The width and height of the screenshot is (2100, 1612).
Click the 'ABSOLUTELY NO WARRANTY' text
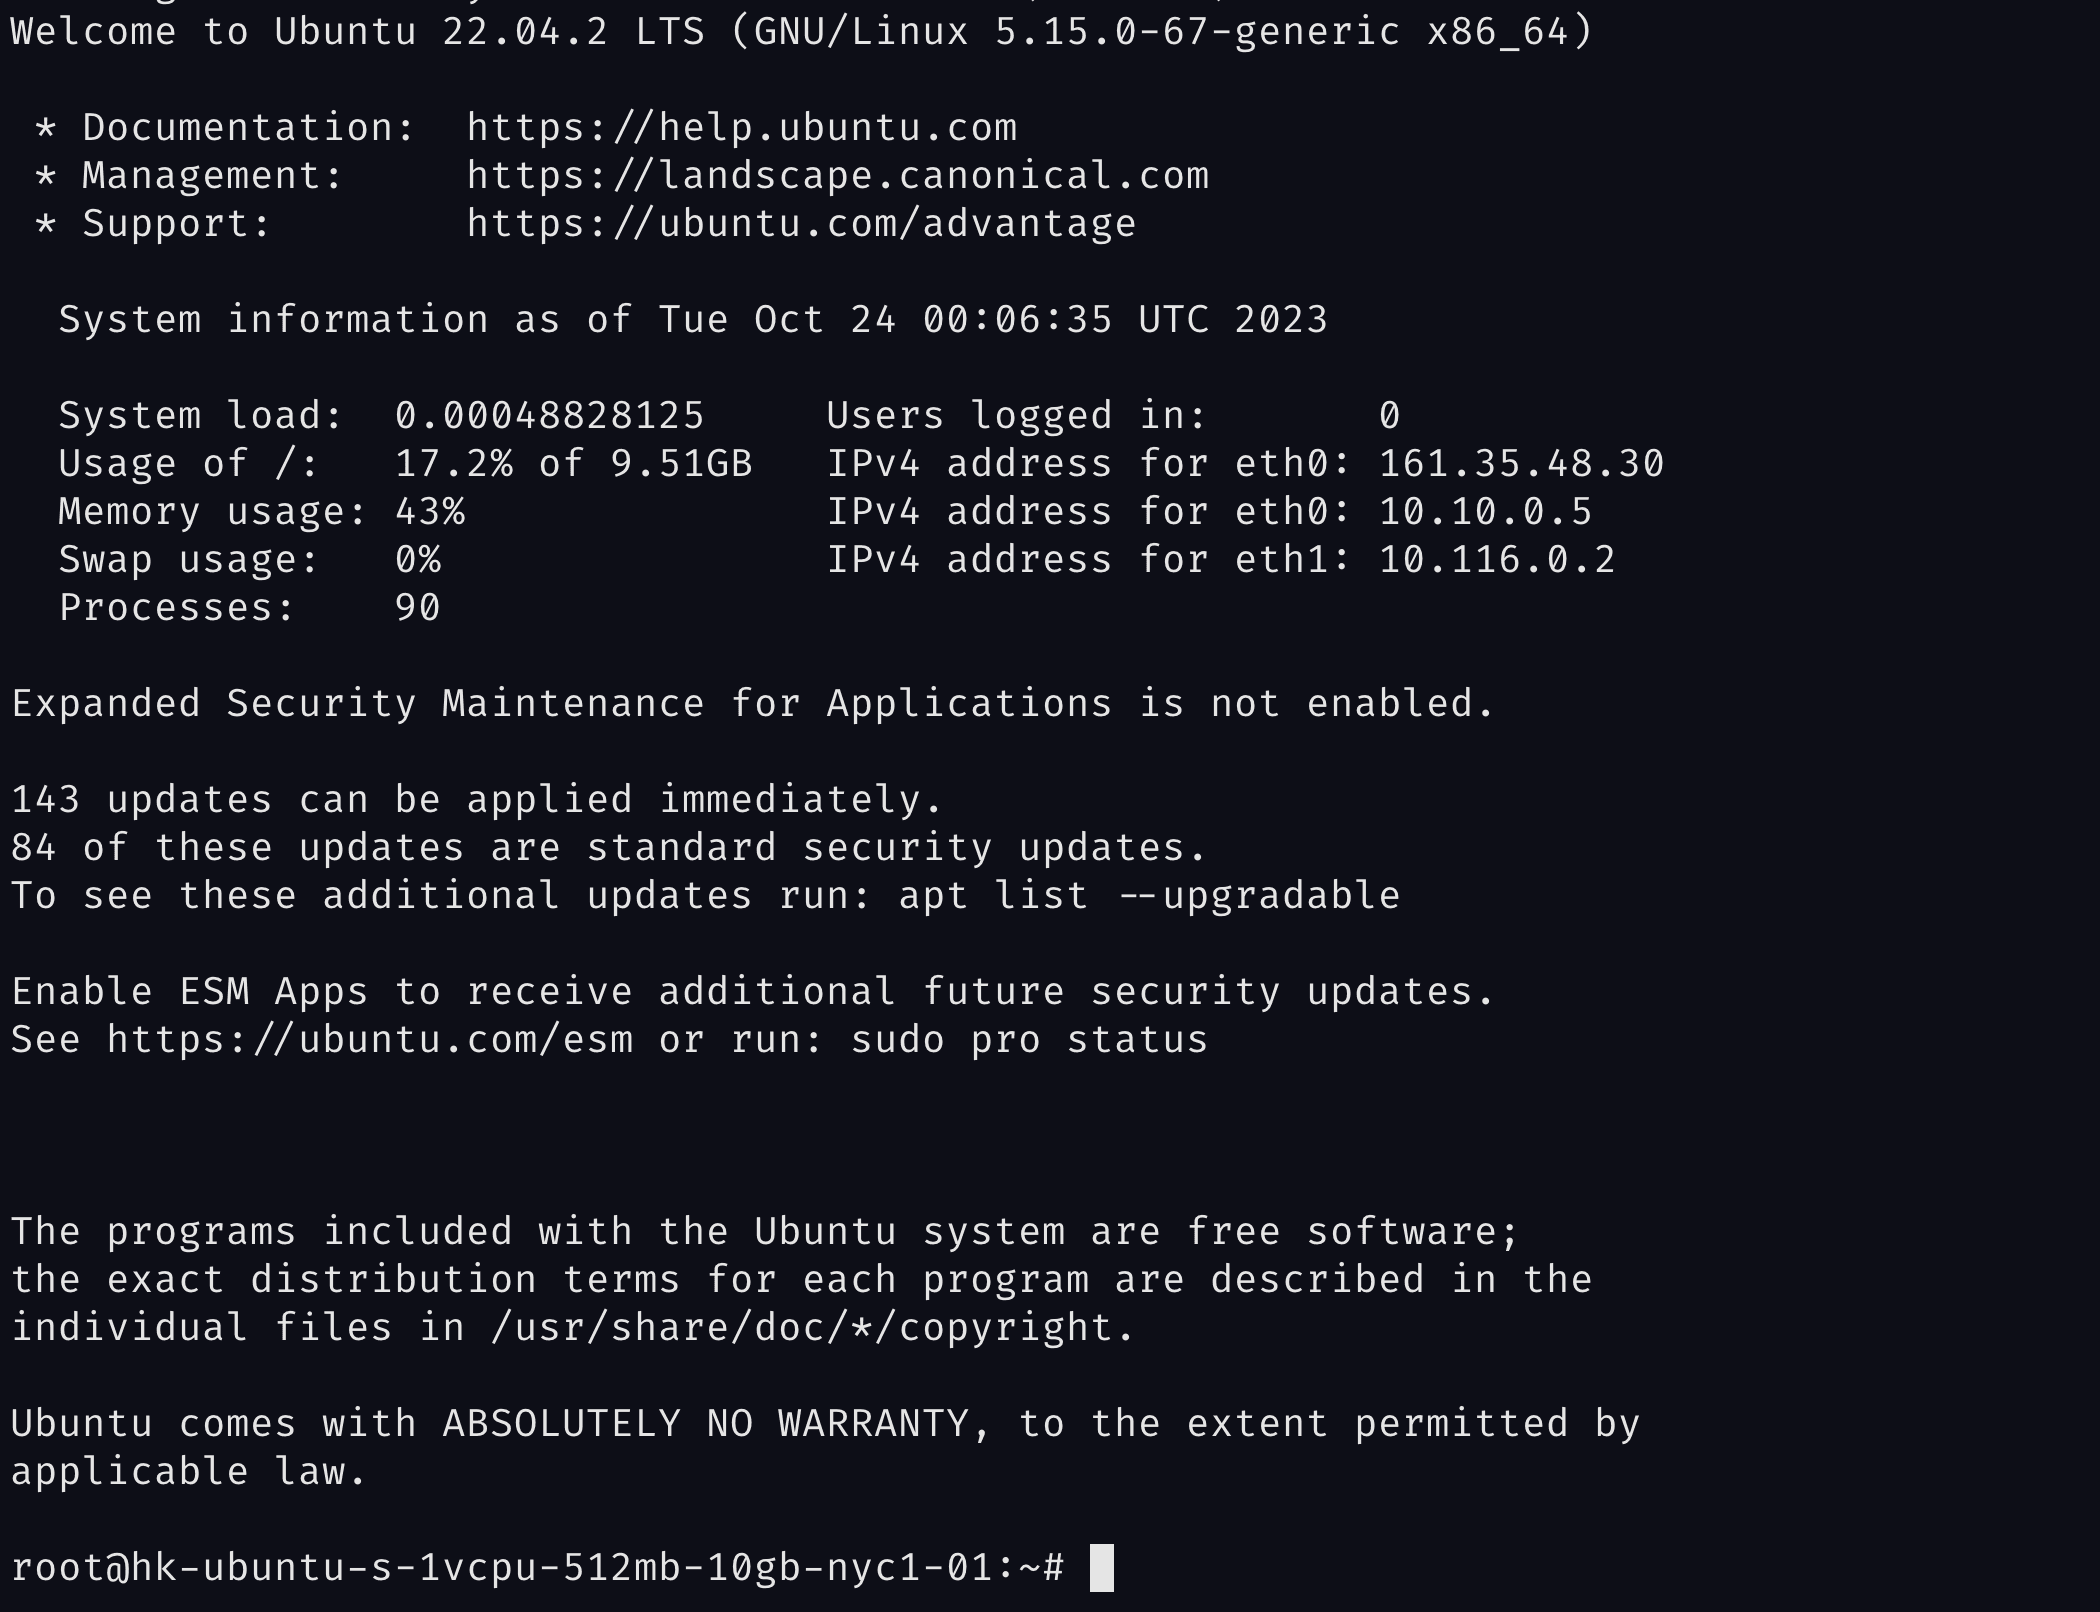click(705, 1424)
